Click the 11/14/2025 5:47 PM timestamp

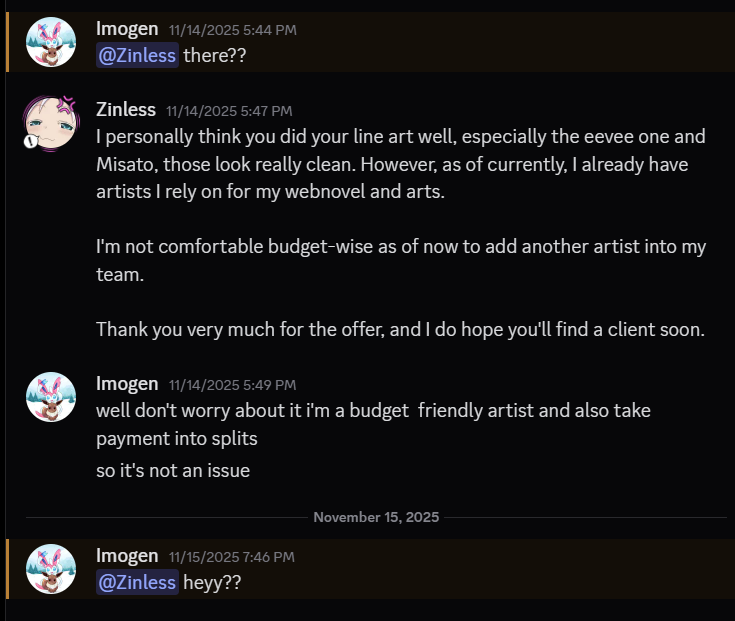point(229,111)
